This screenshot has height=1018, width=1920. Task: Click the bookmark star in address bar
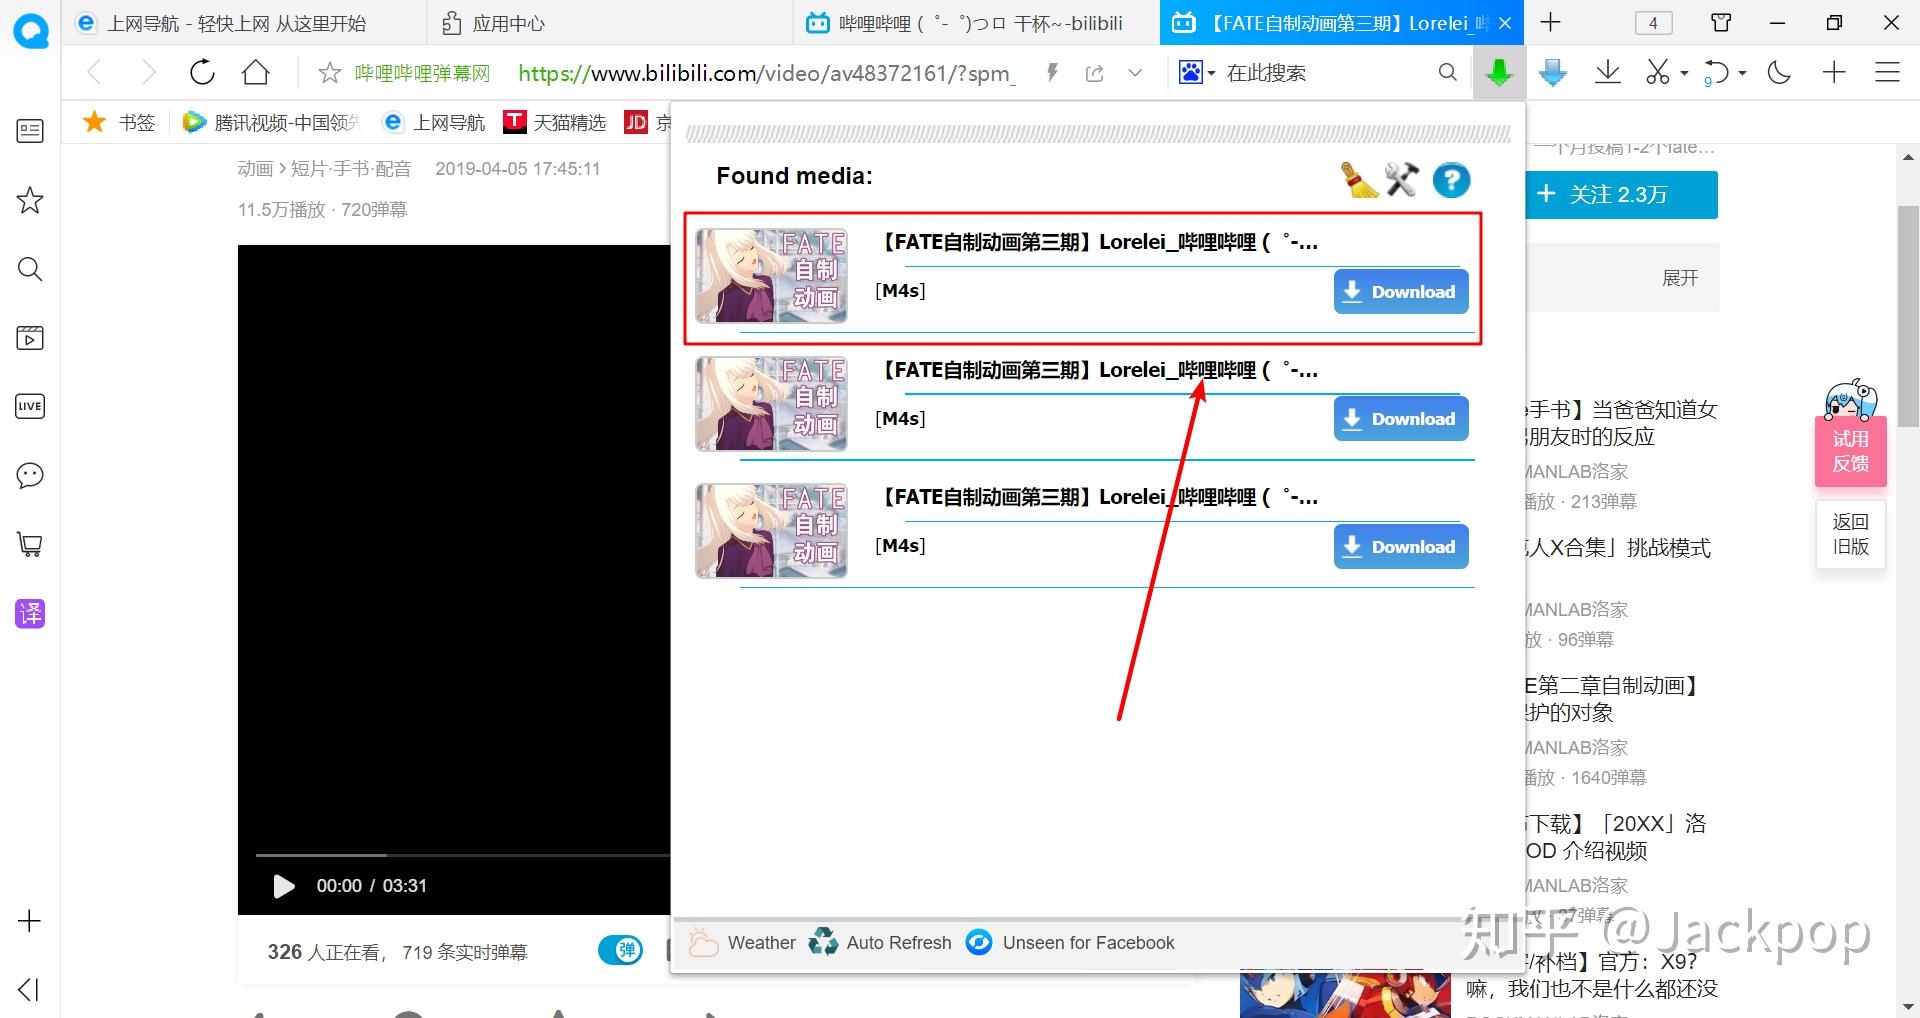point(329,72)
